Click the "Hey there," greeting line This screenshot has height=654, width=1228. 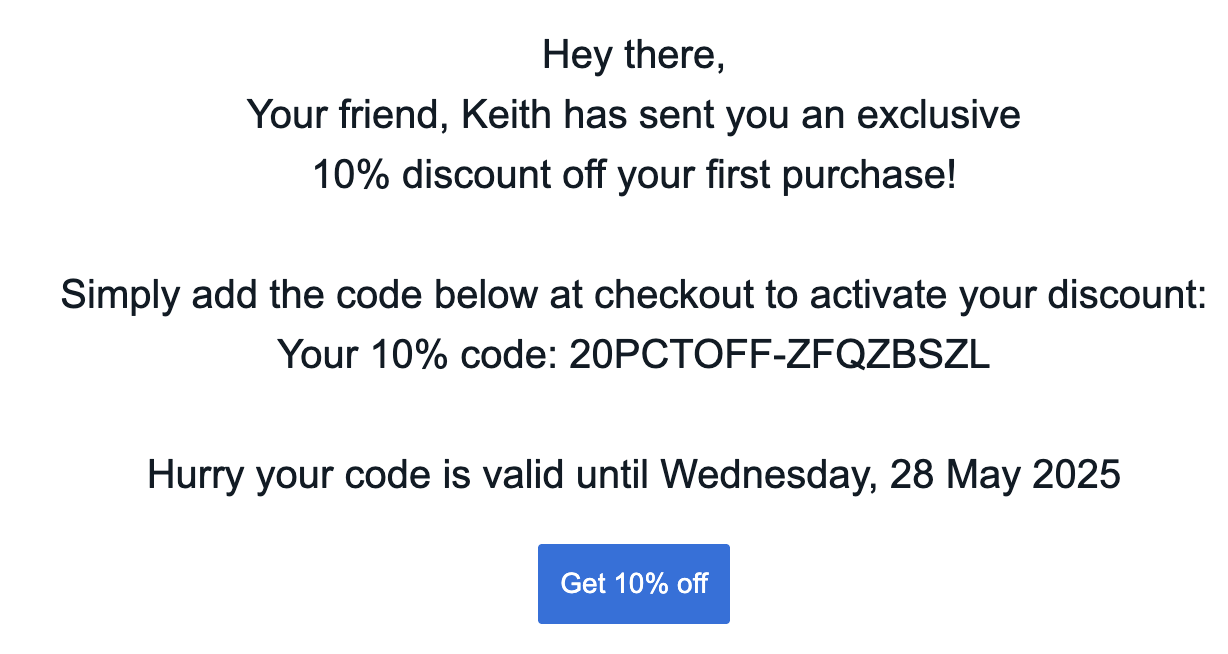tap(633, 55)
